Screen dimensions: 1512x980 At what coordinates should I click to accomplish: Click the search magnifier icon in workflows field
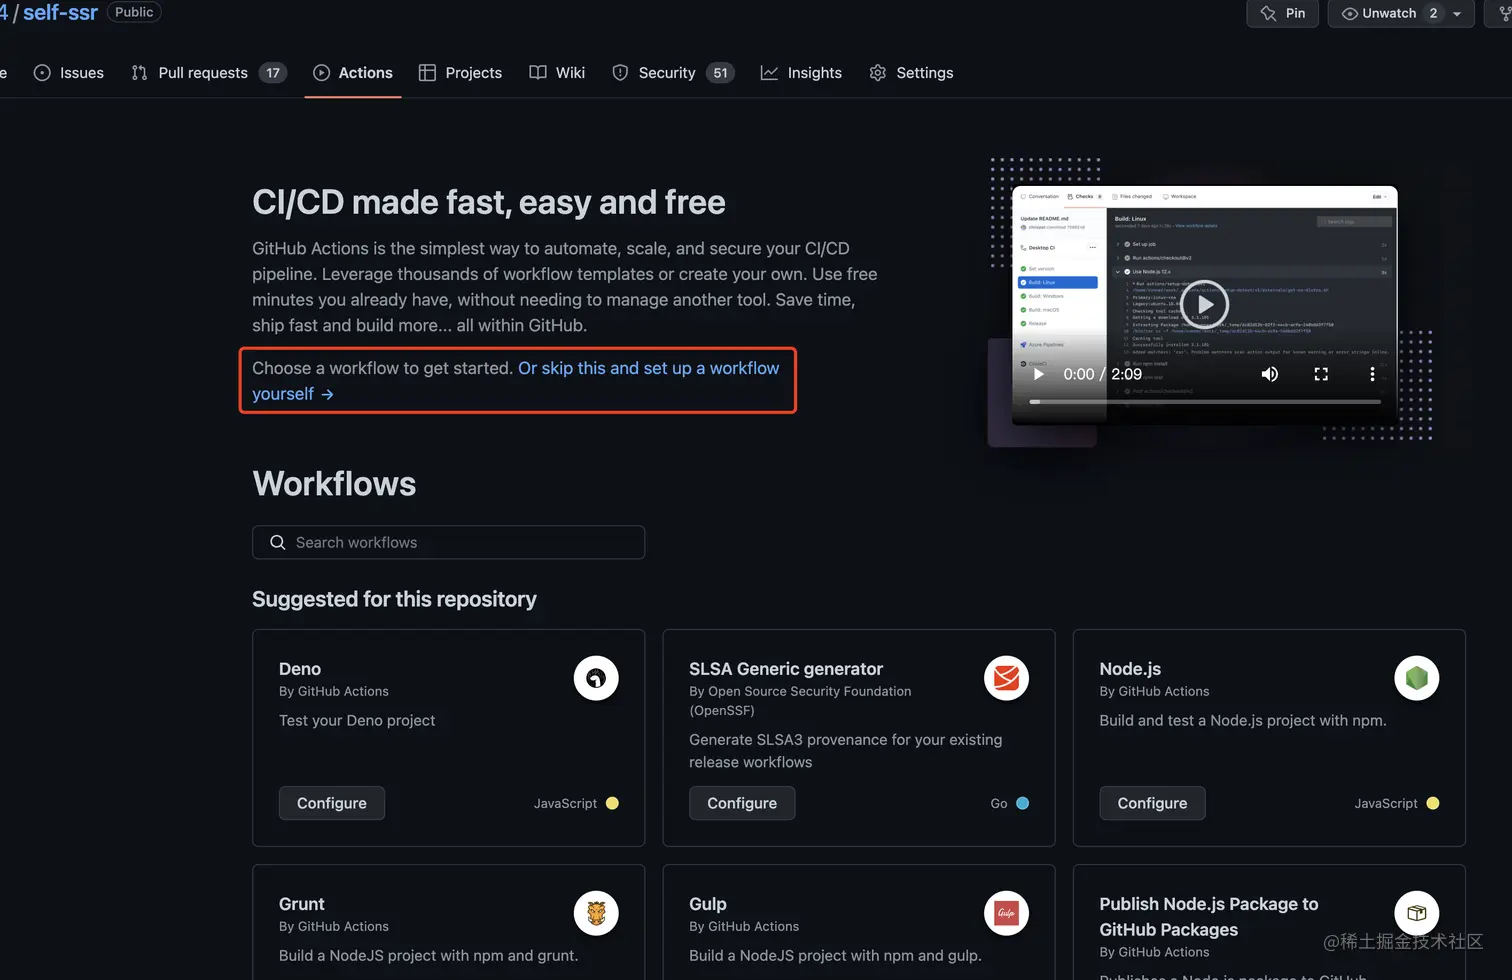[x=278, y=542]
